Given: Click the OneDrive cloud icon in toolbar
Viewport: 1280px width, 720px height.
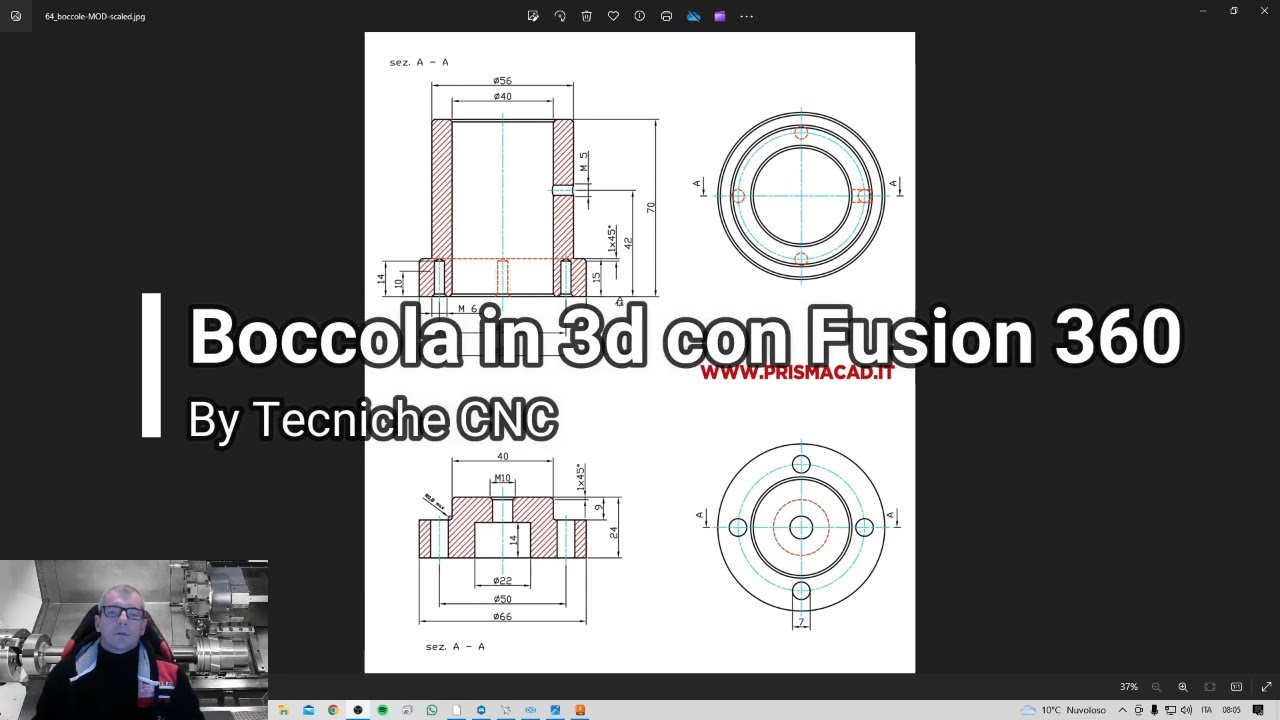Looking at the screenshot, I should pos(693,16).
